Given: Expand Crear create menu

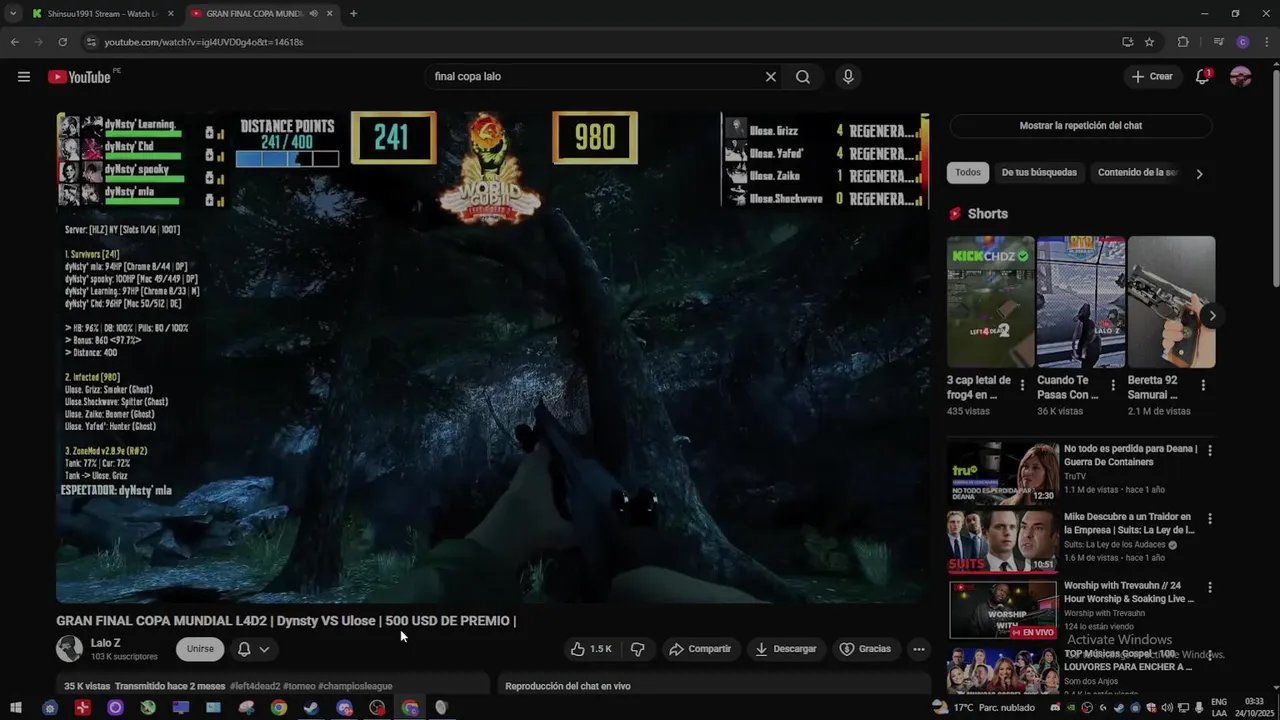Looking at the screenshot, I should click(1152, 77).
